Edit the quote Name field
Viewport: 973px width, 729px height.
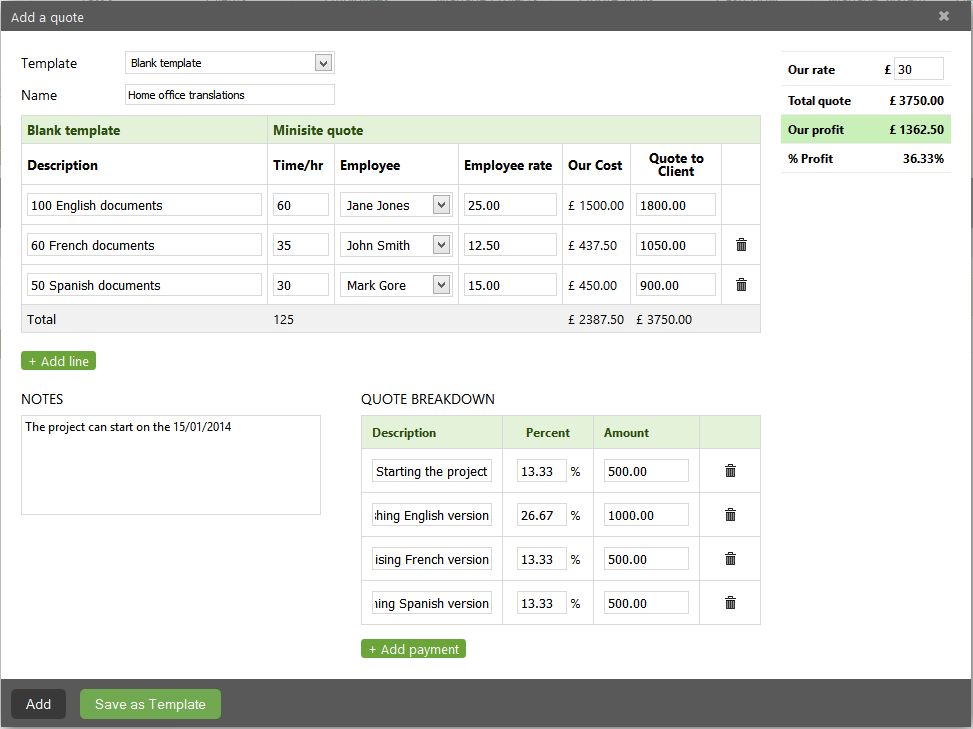[x=230, y=95]
